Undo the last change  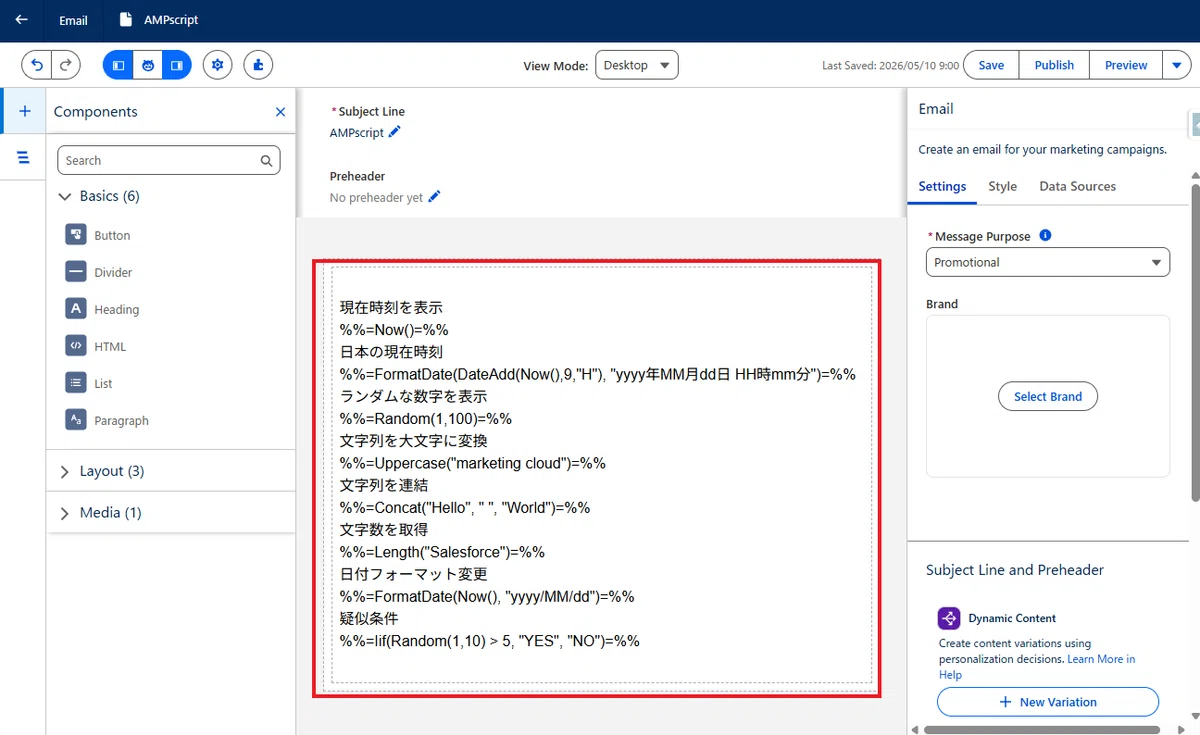pos(37,65)
